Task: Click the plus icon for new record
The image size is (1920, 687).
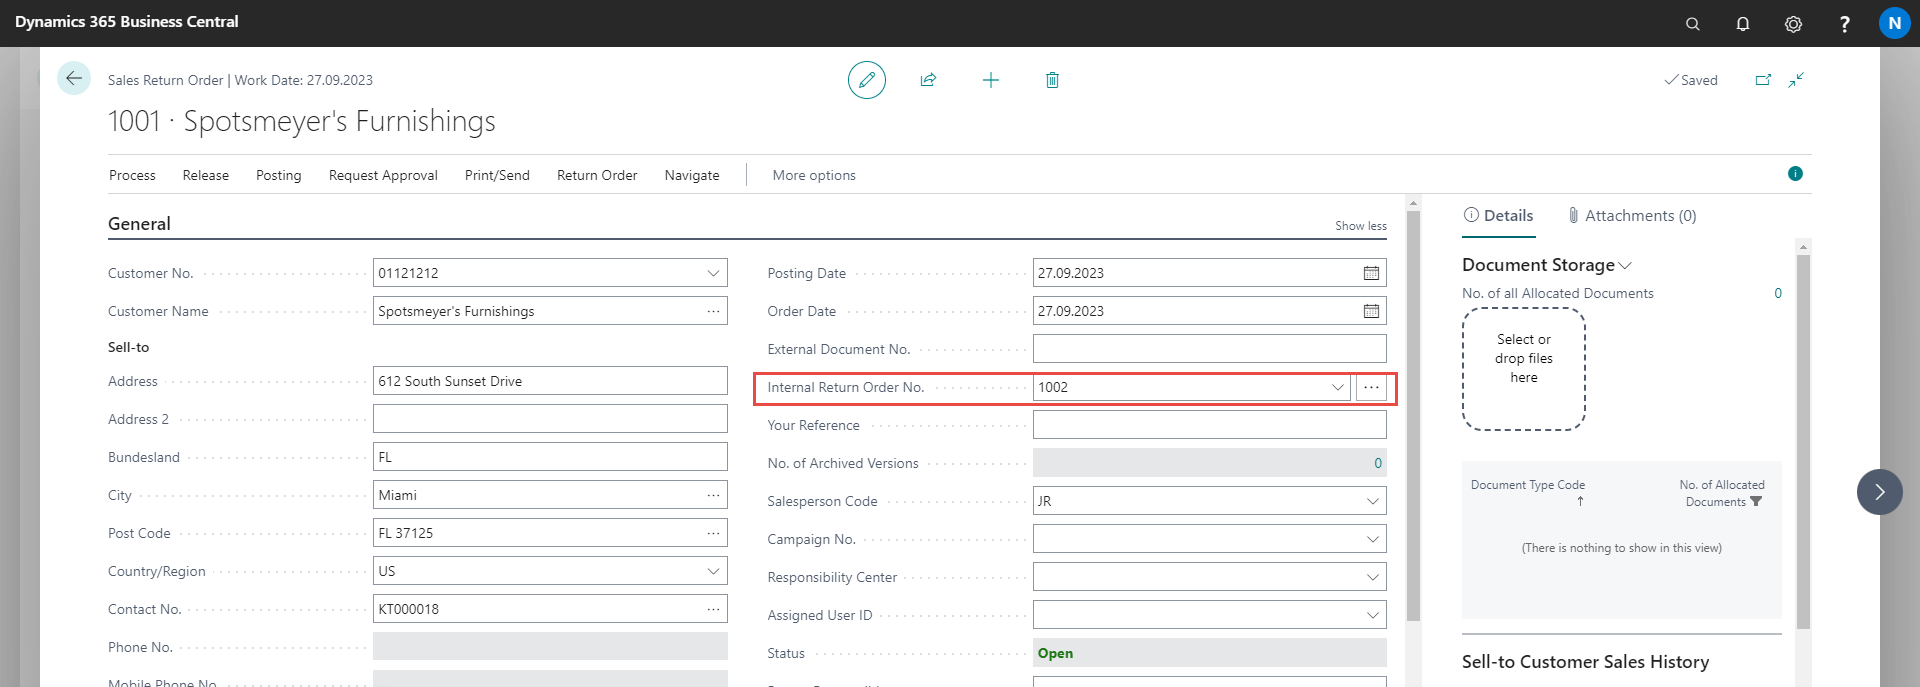Action: tap(991, 80)
